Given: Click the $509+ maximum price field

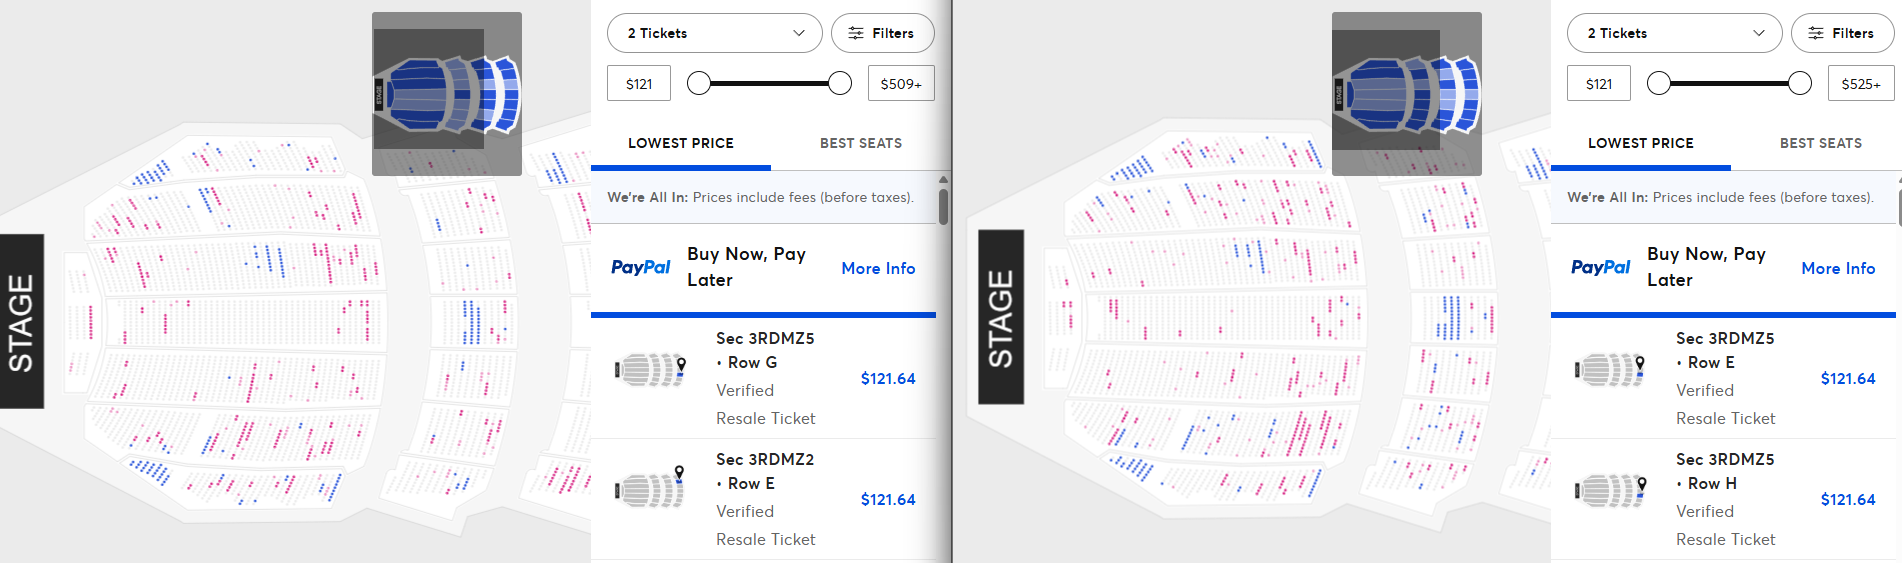Looking at the screenshot, I should click(x=901, y=84).
